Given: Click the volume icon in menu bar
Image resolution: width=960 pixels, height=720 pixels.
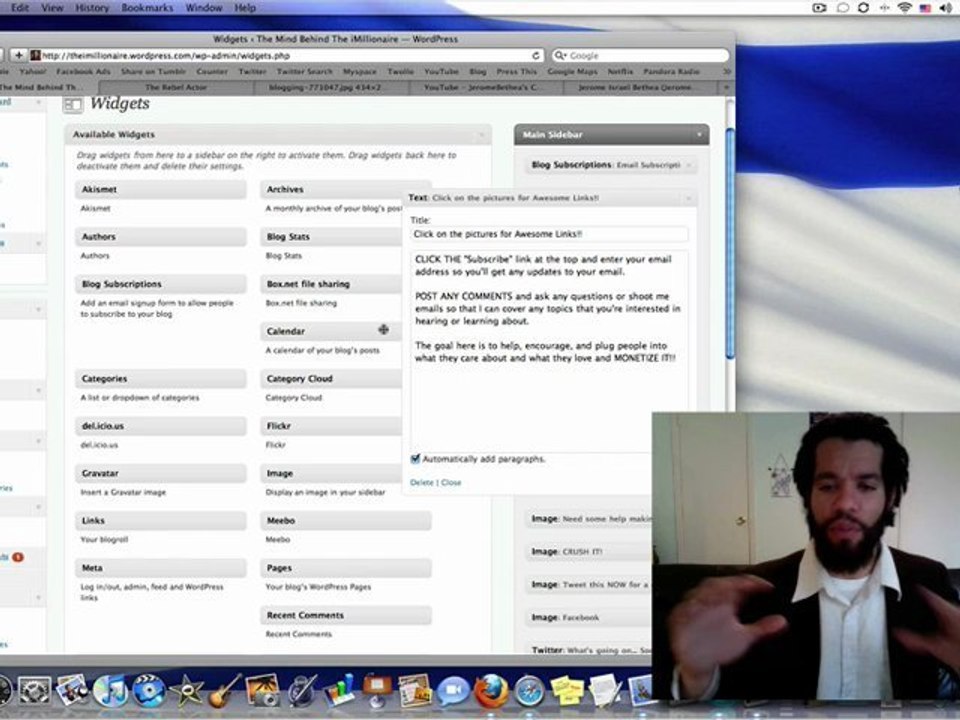Looking at the screenshot, I should click(x=946, y=7).
